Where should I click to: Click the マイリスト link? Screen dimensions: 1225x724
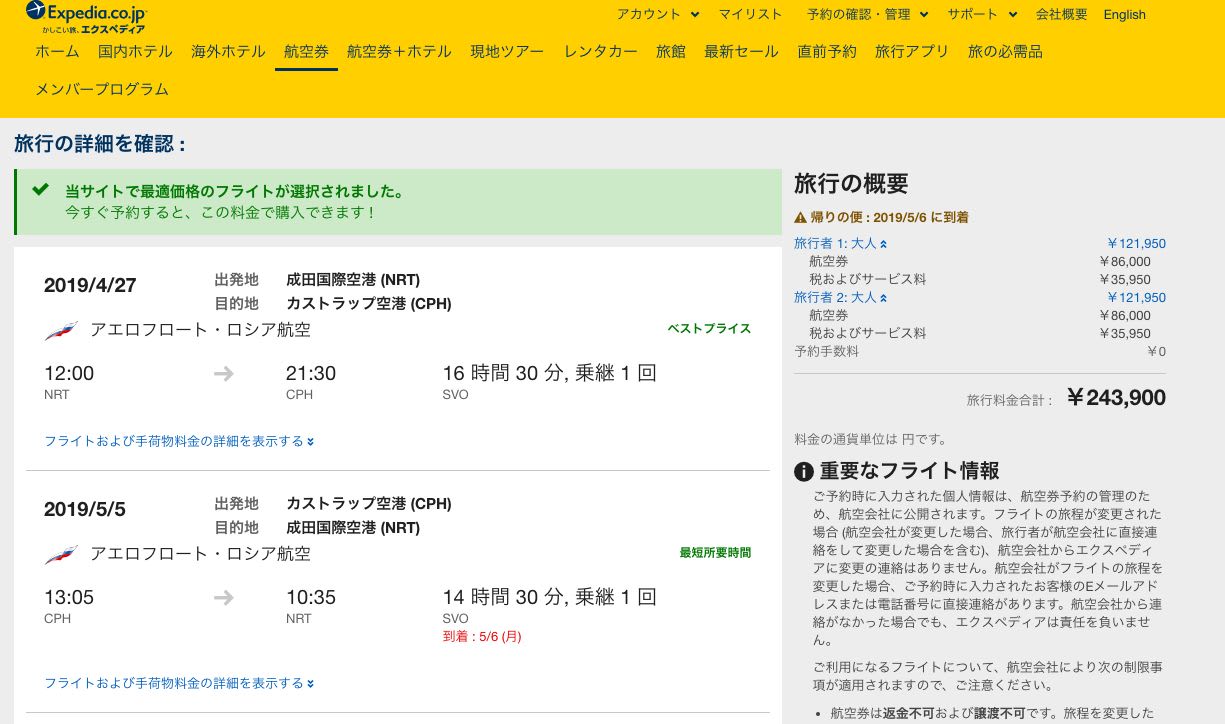coord(750,14)
